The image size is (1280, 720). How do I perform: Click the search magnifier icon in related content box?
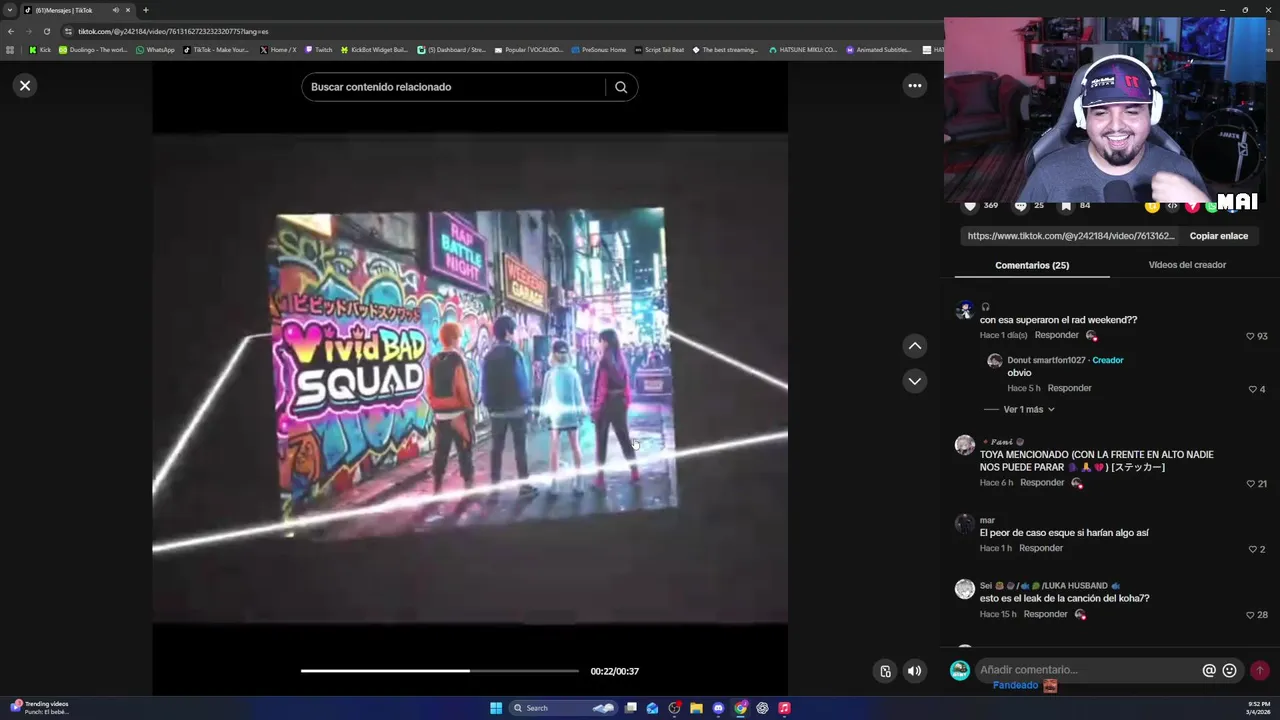pos(621,87)
